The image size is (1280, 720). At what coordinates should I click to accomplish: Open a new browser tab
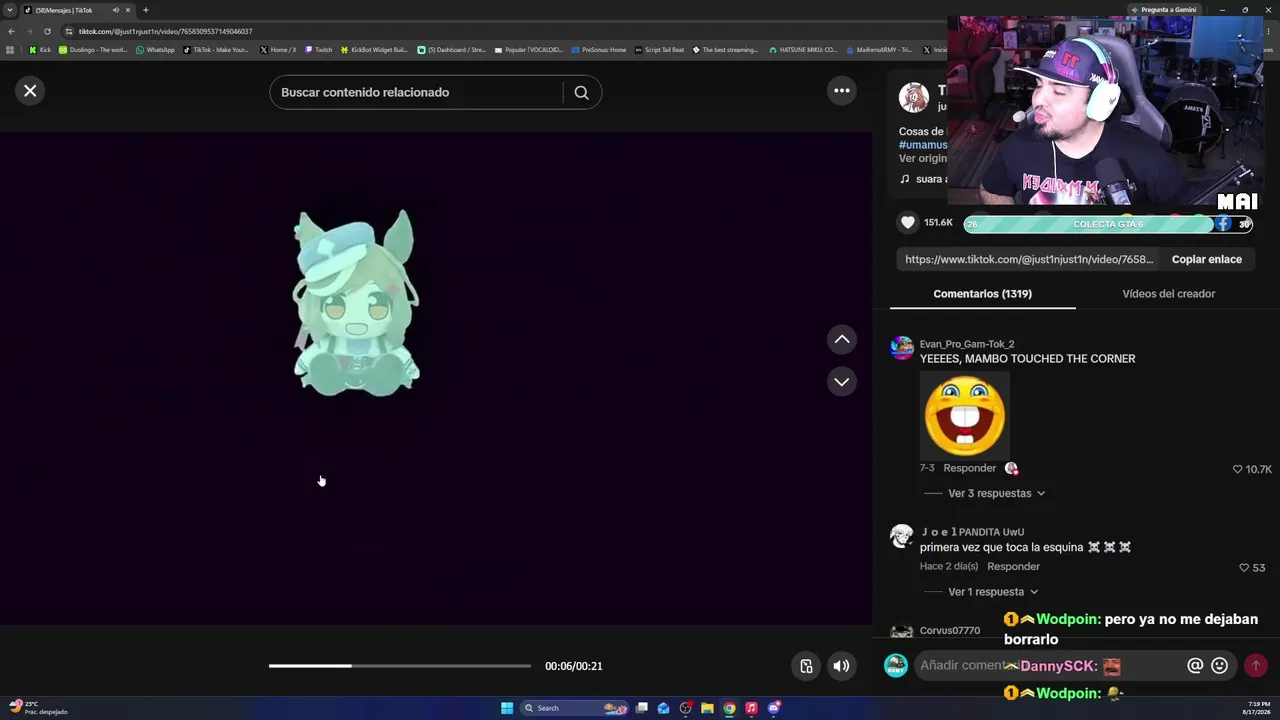coord(145,10)
